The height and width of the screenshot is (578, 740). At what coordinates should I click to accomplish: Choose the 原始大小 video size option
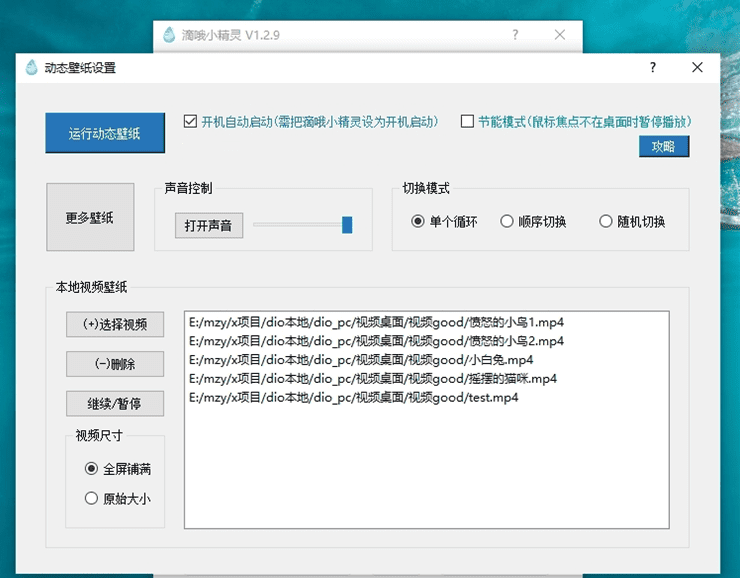(x=92, y=498)
